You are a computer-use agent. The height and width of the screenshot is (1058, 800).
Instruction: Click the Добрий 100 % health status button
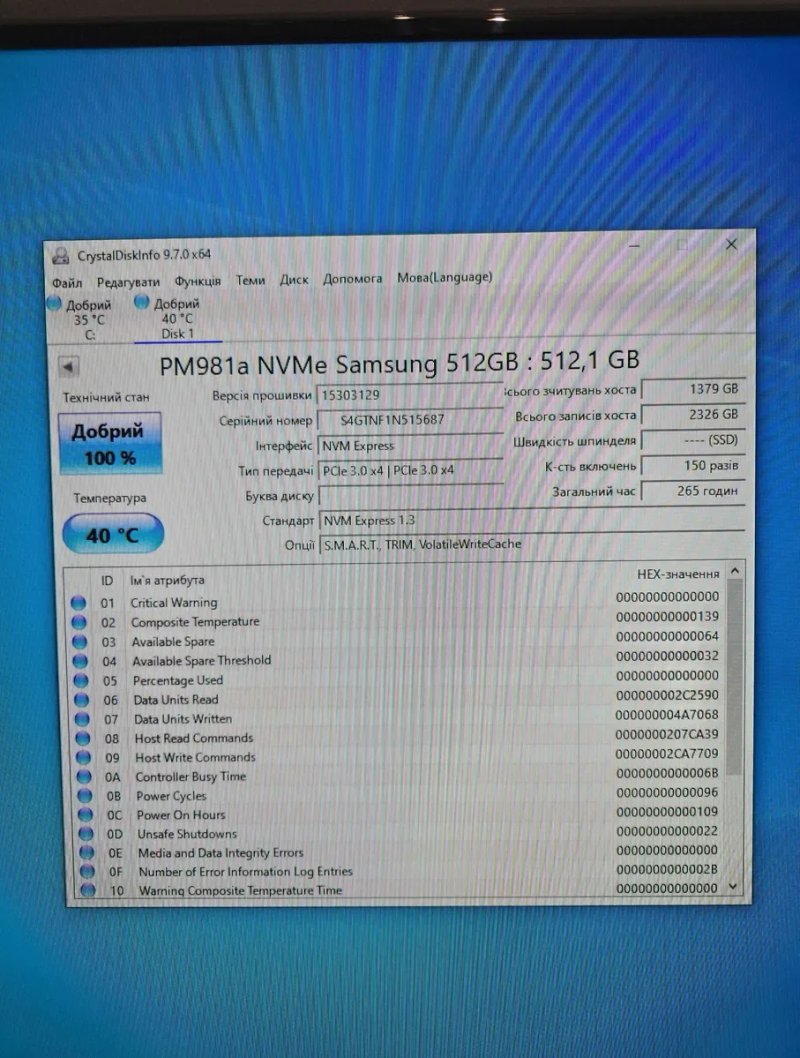[x=110, y=443]
